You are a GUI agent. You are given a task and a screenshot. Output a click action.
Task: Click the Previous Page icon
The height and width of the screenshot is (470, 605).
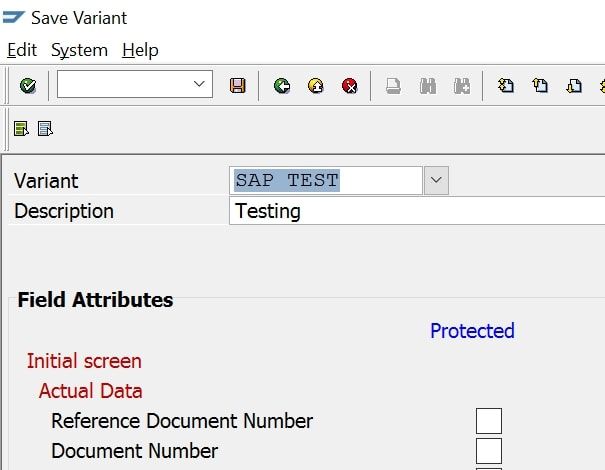click(x=540, y=85)
